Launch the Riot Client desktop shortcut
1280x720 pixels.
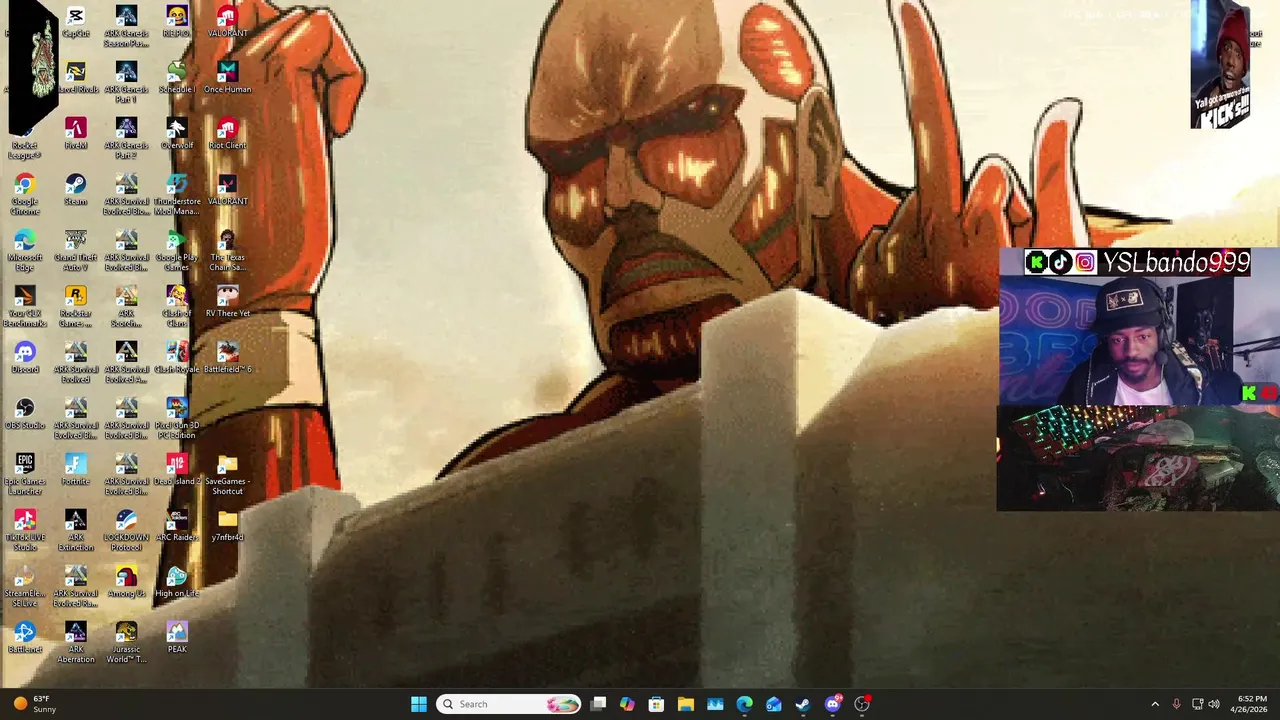(228, 134)
